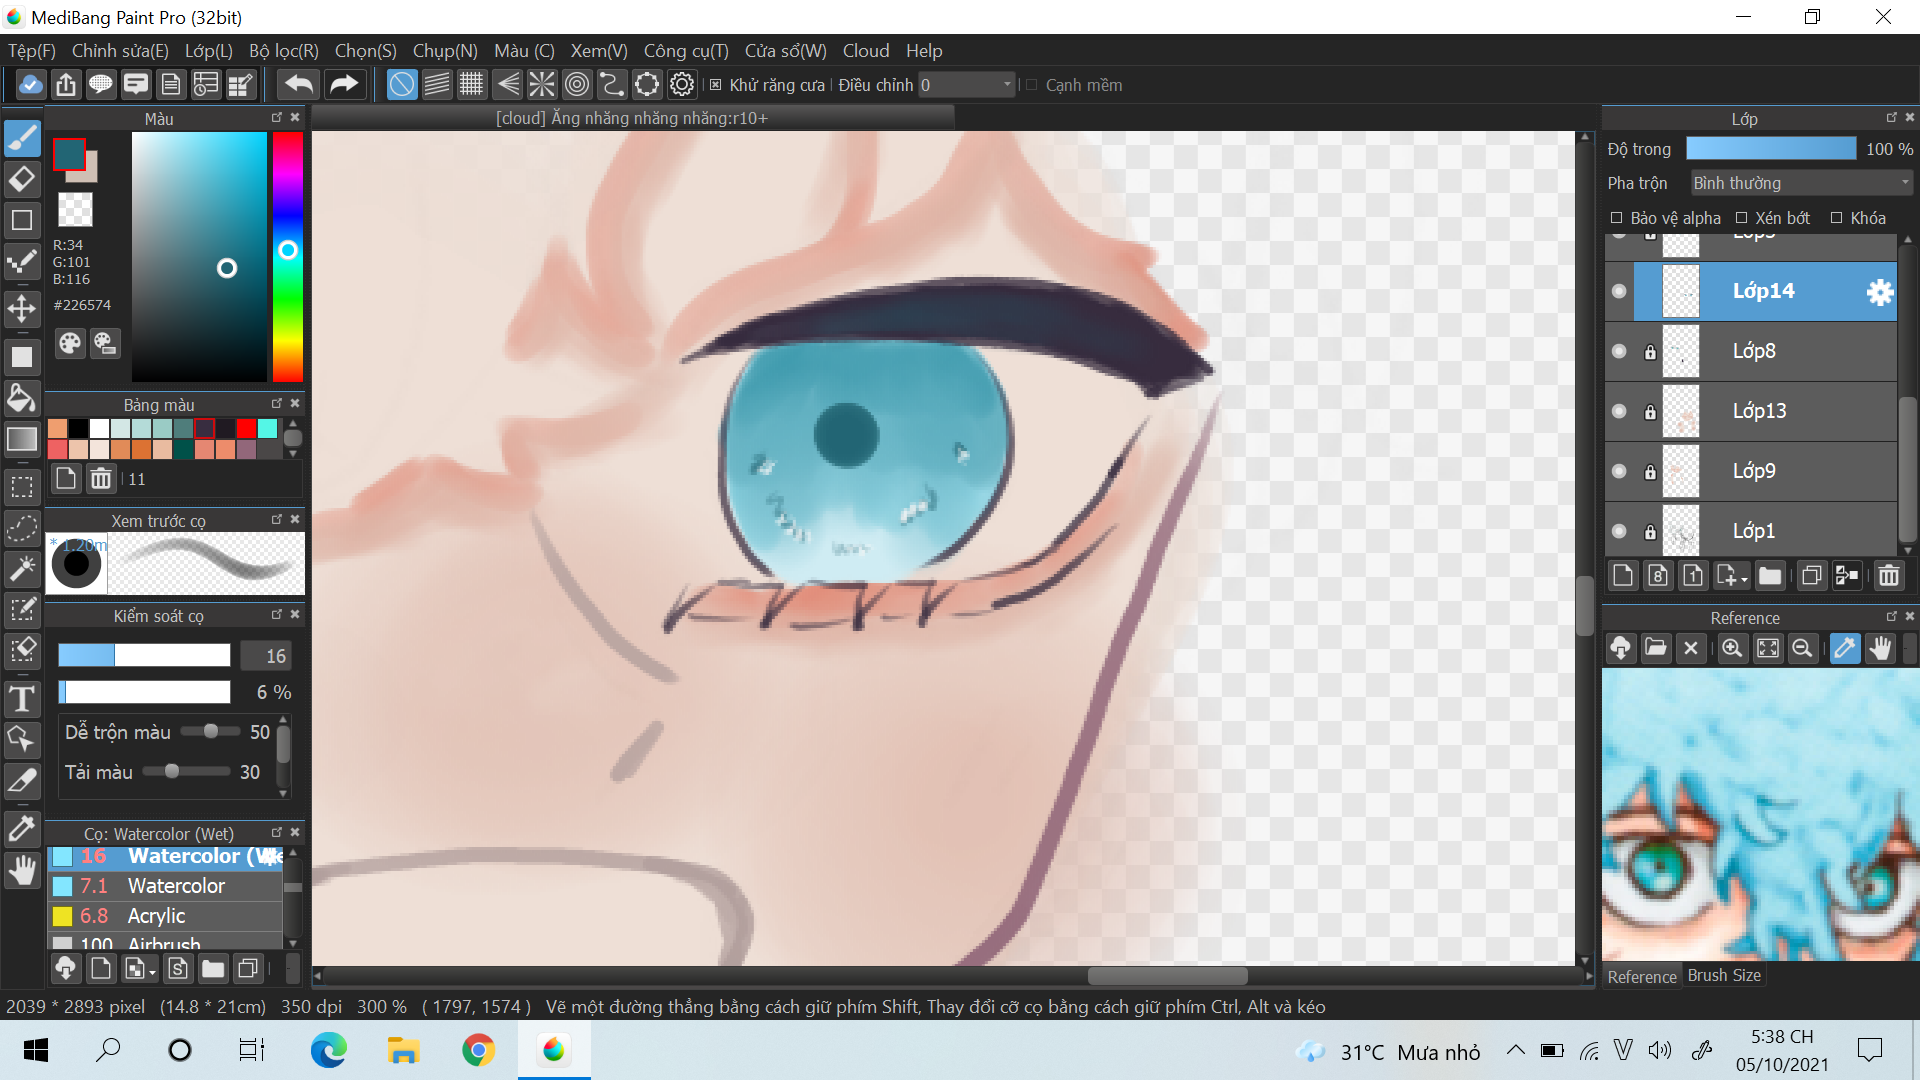Select the Bucket fill tool
The image size is (1920, 1080).
pos(22,399)
